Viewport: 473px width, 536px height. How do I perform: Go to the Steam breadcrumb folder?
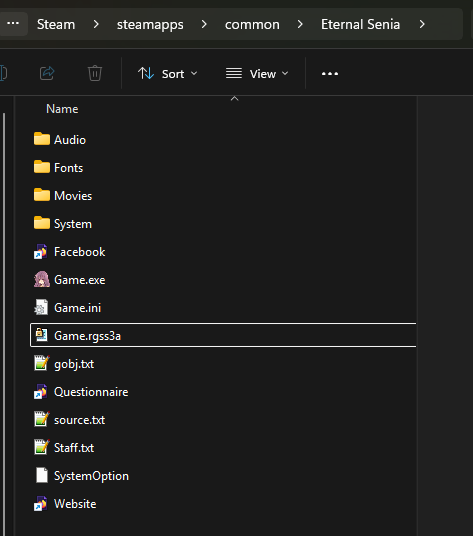[x=56, y=25]
